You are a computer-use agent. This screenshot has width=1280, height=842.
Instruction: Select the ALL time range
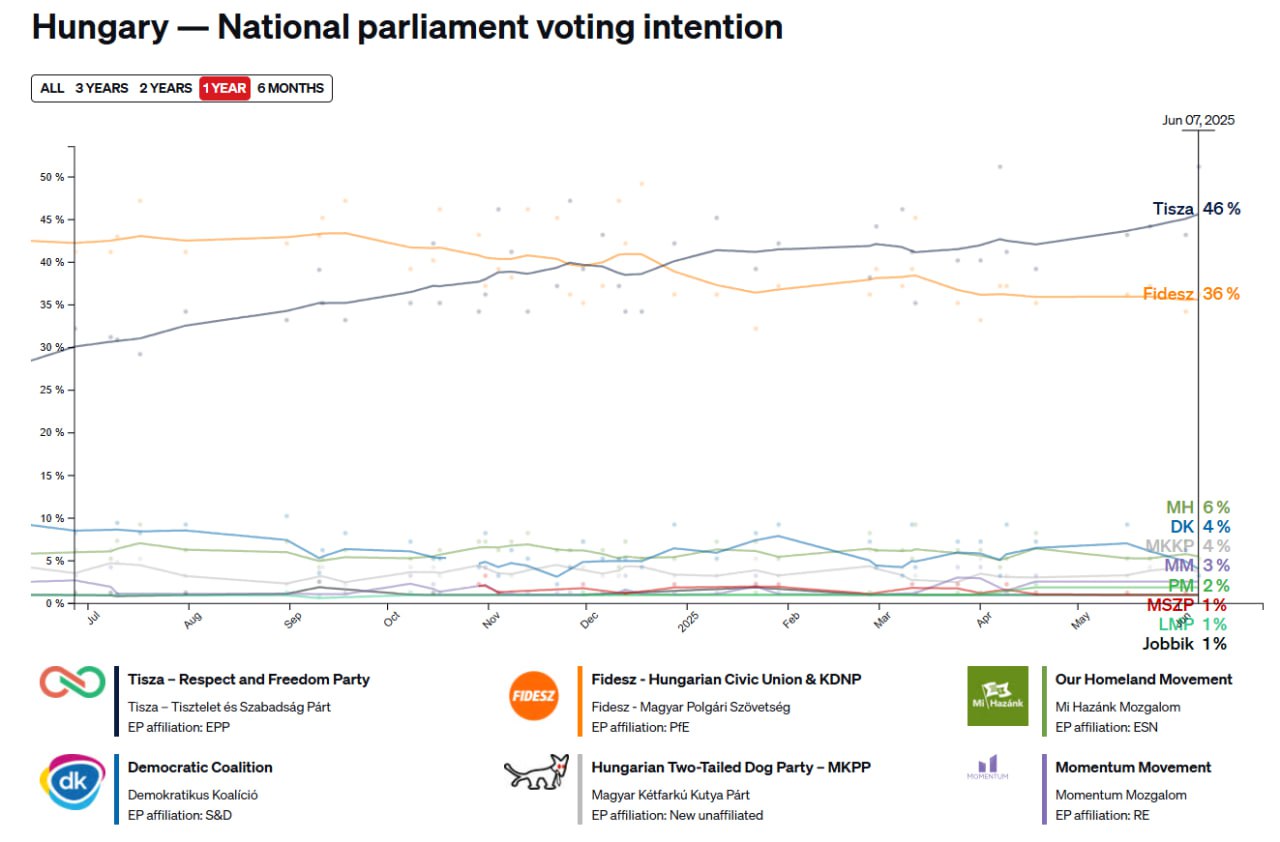[x=52, y=88]
